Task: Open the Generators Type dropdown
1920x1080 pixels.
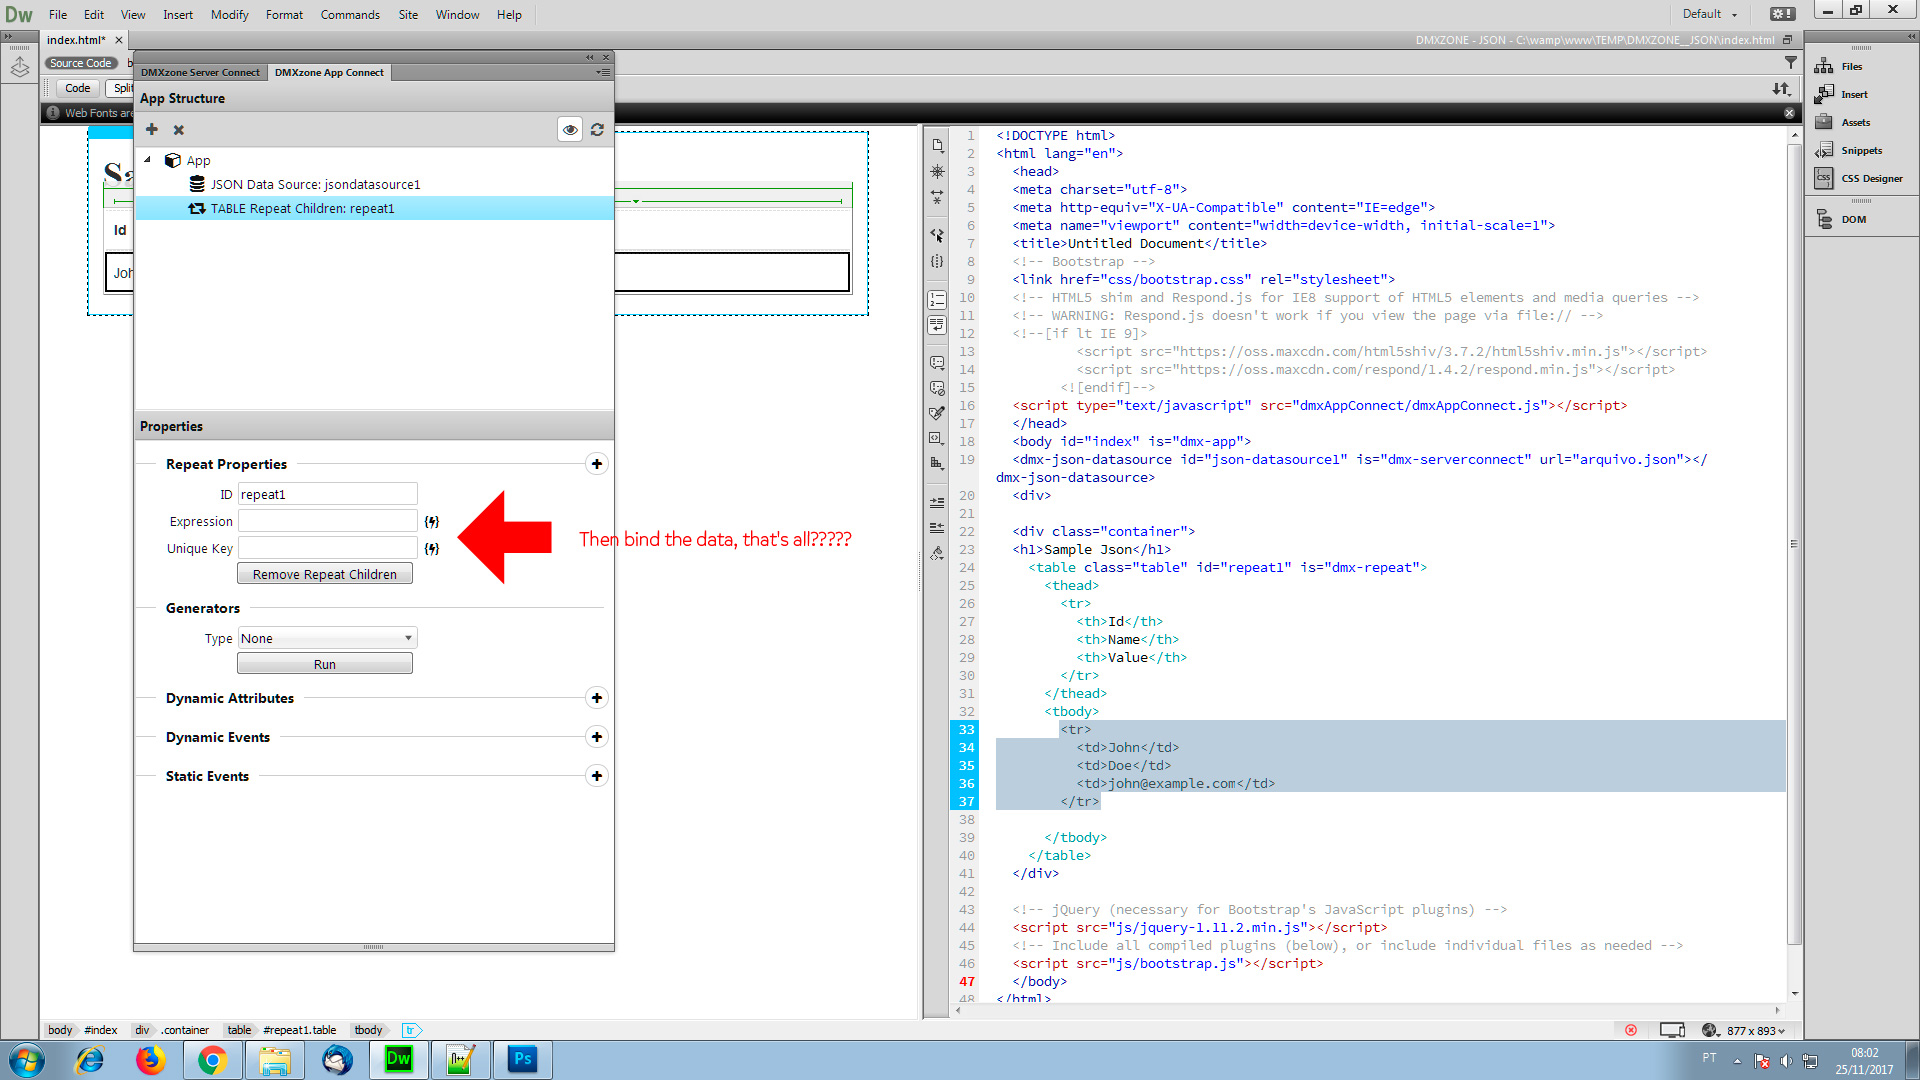Action: click(327, 638)
